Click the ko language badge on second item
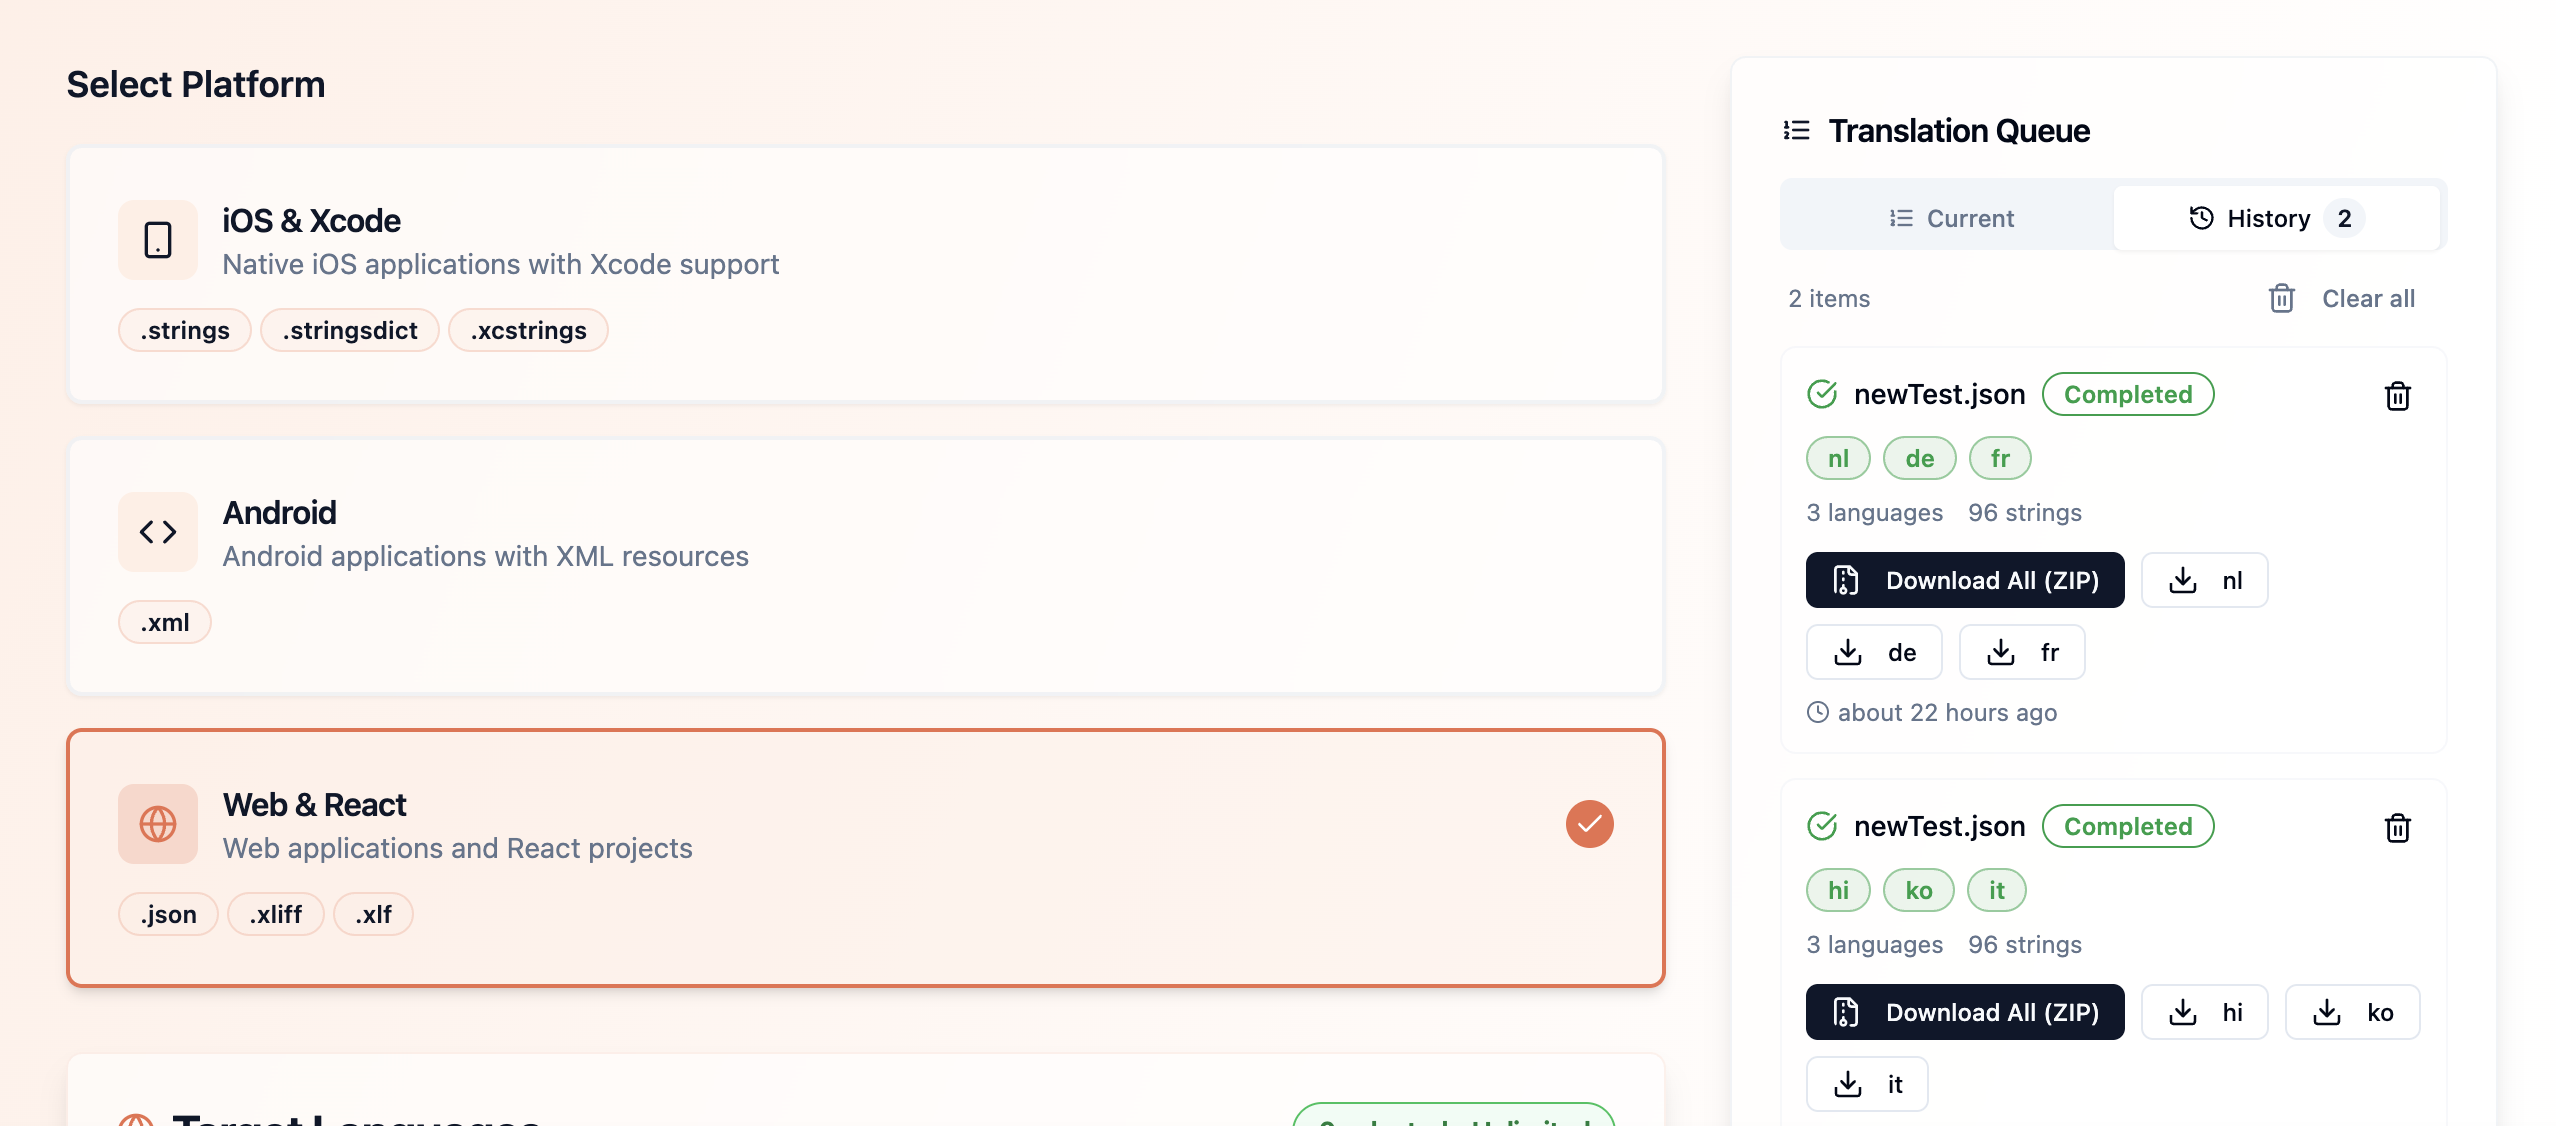Image resolution: width=2556 pixels, height=1126 pixels. [x=1918, y=889]
